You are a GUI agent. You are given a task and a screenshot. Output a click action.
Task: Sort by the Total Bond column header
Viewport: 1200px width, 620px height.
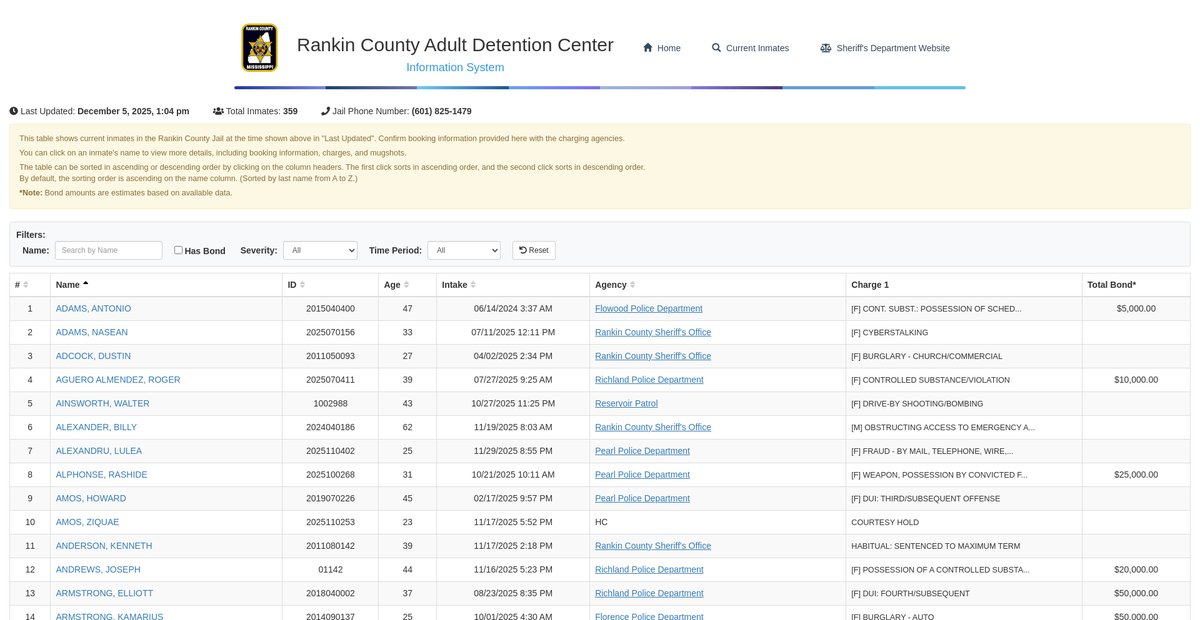pyautogui.click(x=1136, y=285)
